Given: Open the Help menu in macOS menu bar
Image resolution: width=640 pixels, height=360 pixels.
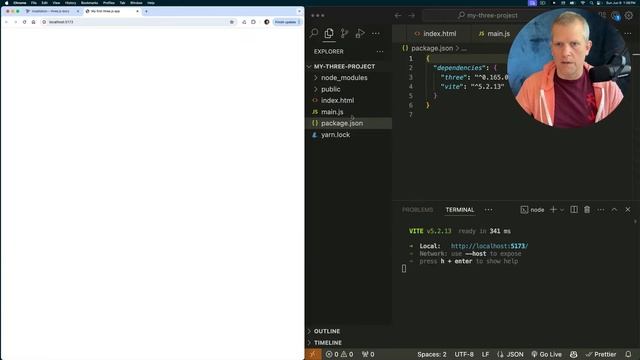Looking at the screenshot, I should [151, 3].
